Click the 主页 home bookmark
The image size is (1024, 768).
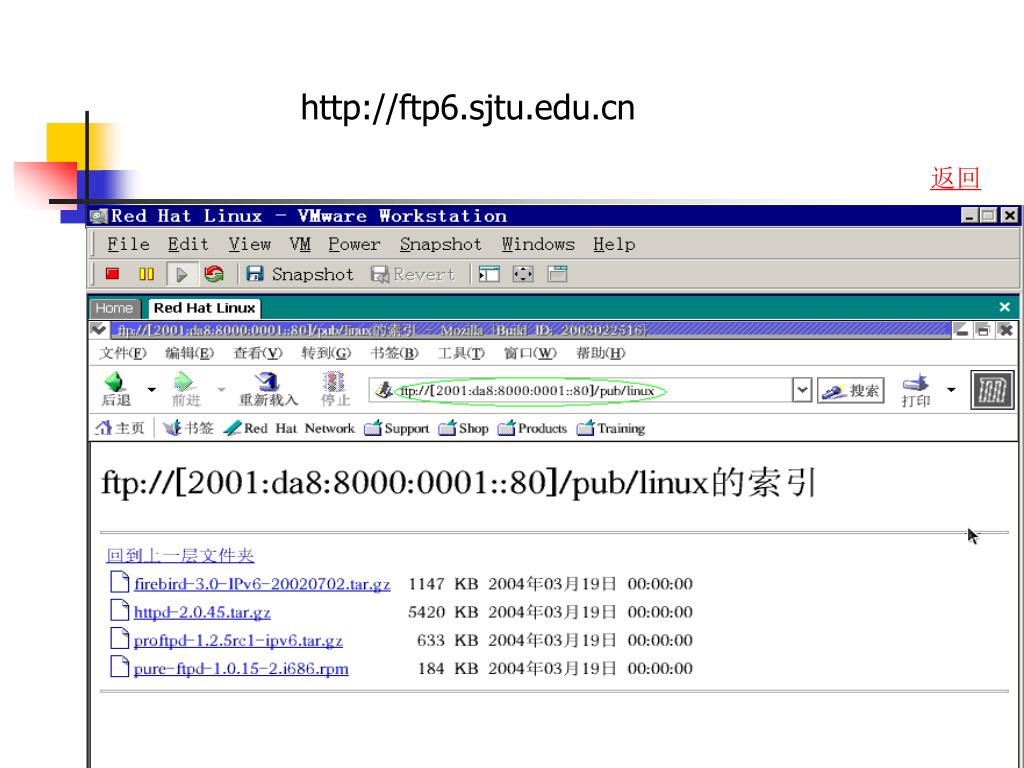(x=120, y=428)
